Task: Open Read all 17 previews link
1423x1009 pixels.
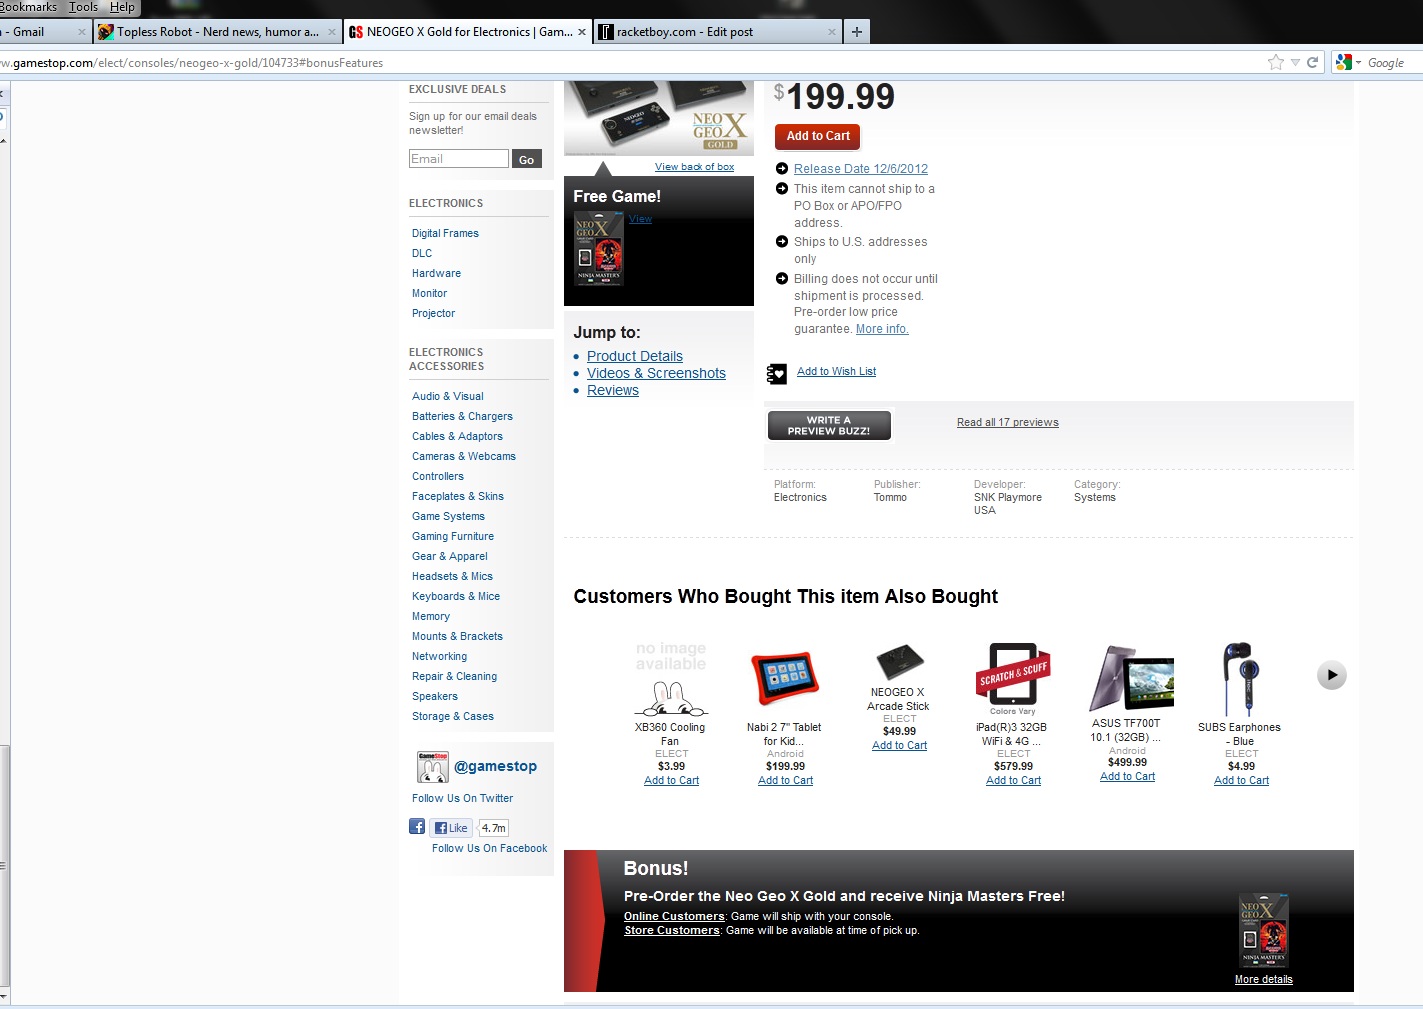Action: click(x=1008, y=422)
